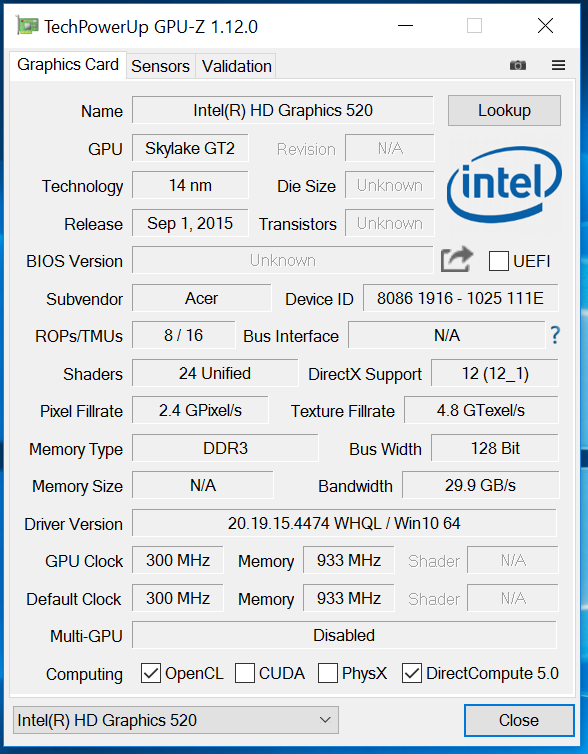Click the GPU-Z app icon in title bar
588x754 pixels.
pos(27,25)
